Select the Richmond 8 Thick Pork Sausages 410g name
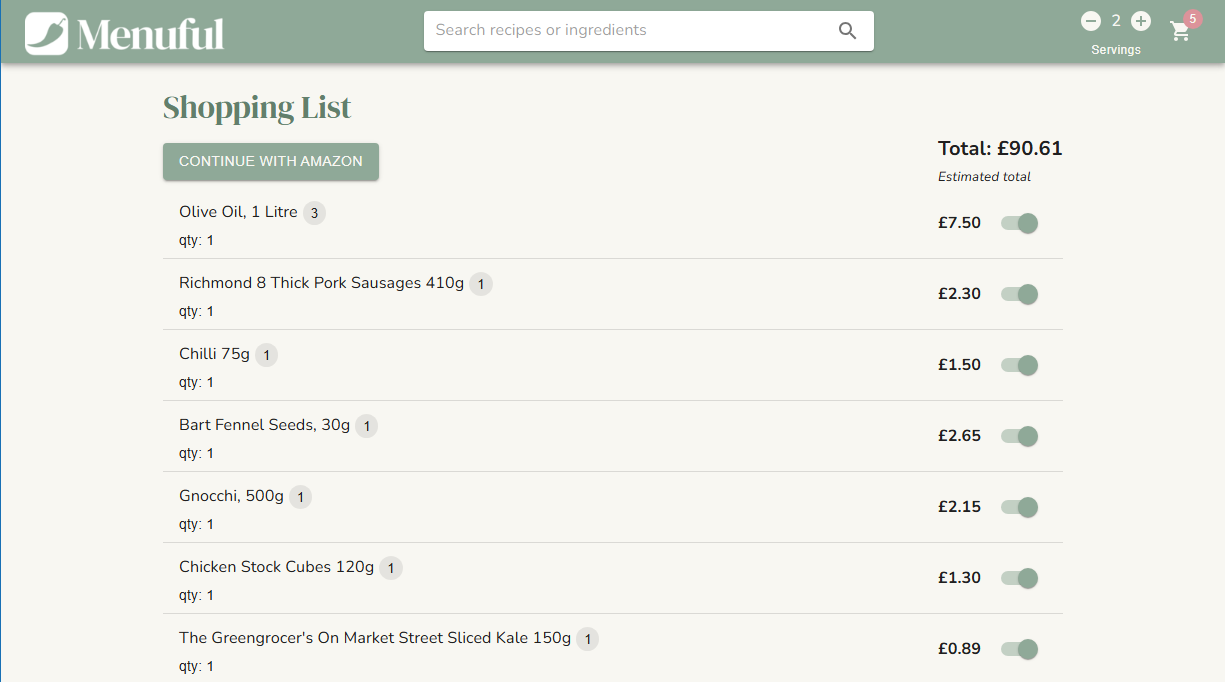 pos(322,283)
